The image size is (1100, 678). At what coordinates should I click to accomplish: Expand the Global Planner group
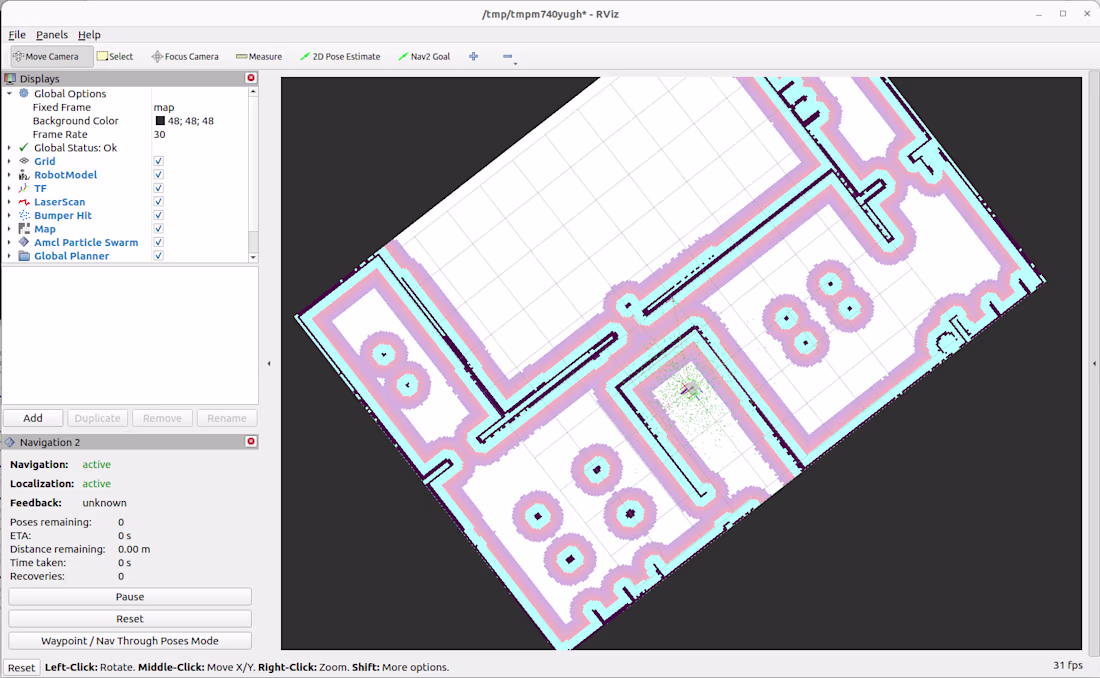[x=9, y=256]
